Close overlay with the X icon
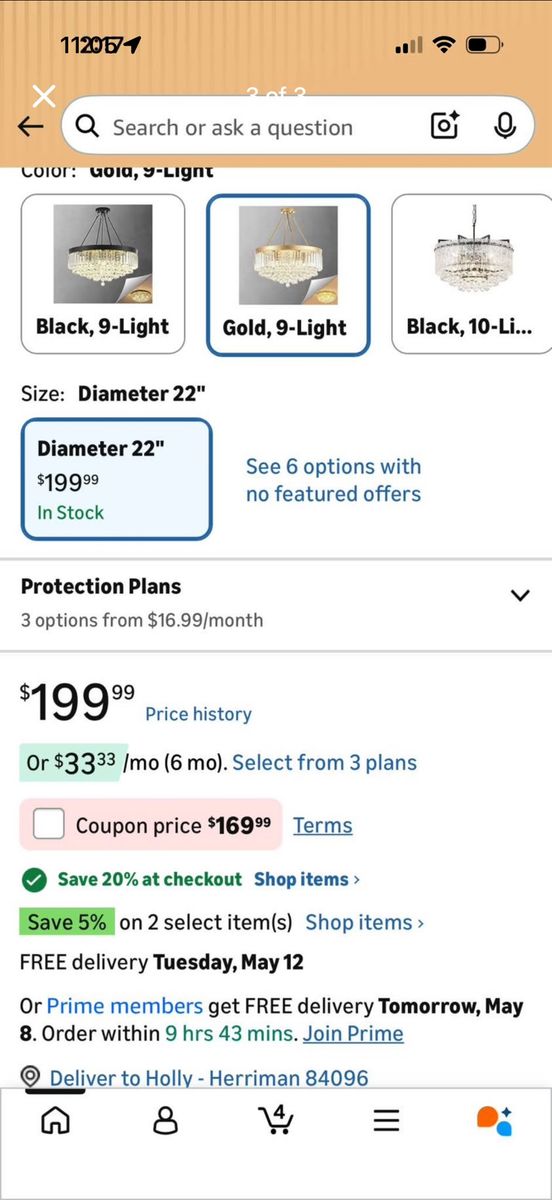This screenshot has width=552, height=1200. click(44, 96)
